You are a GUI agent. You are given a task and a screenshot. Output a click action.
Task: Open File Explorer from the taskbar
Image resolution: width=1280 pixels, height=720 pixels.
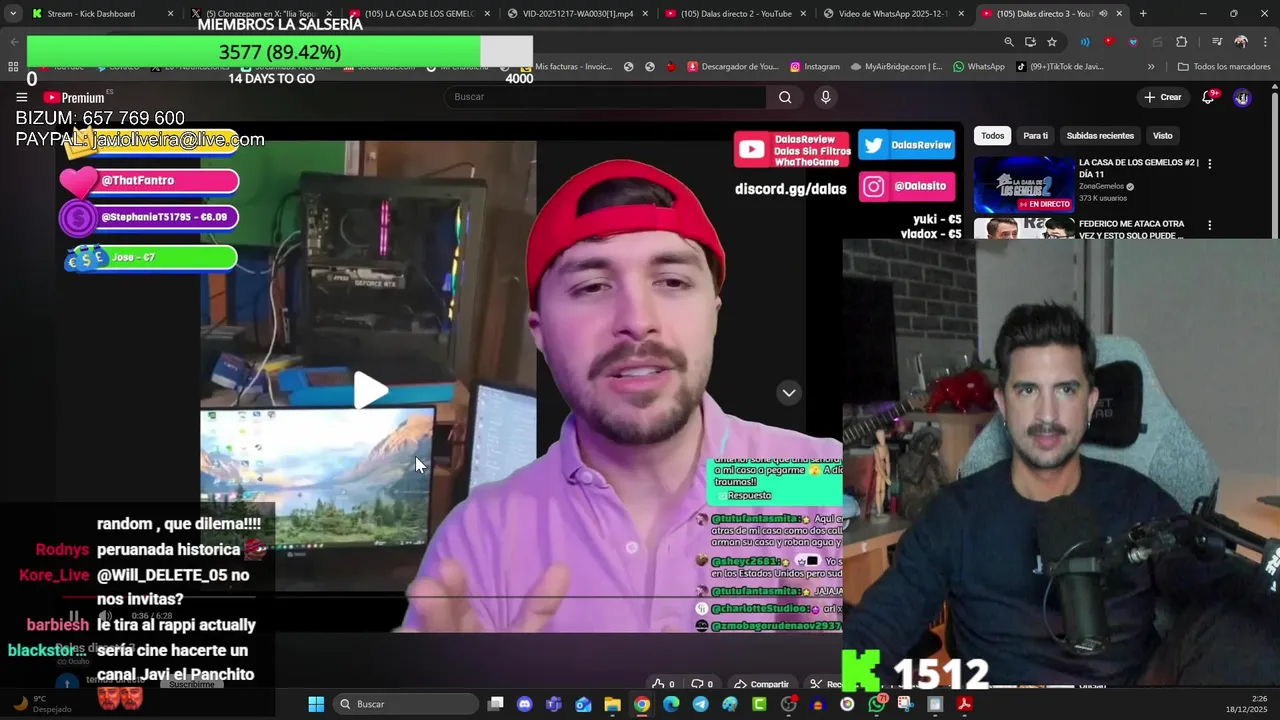pyautogui.click(x=612, y=704)
